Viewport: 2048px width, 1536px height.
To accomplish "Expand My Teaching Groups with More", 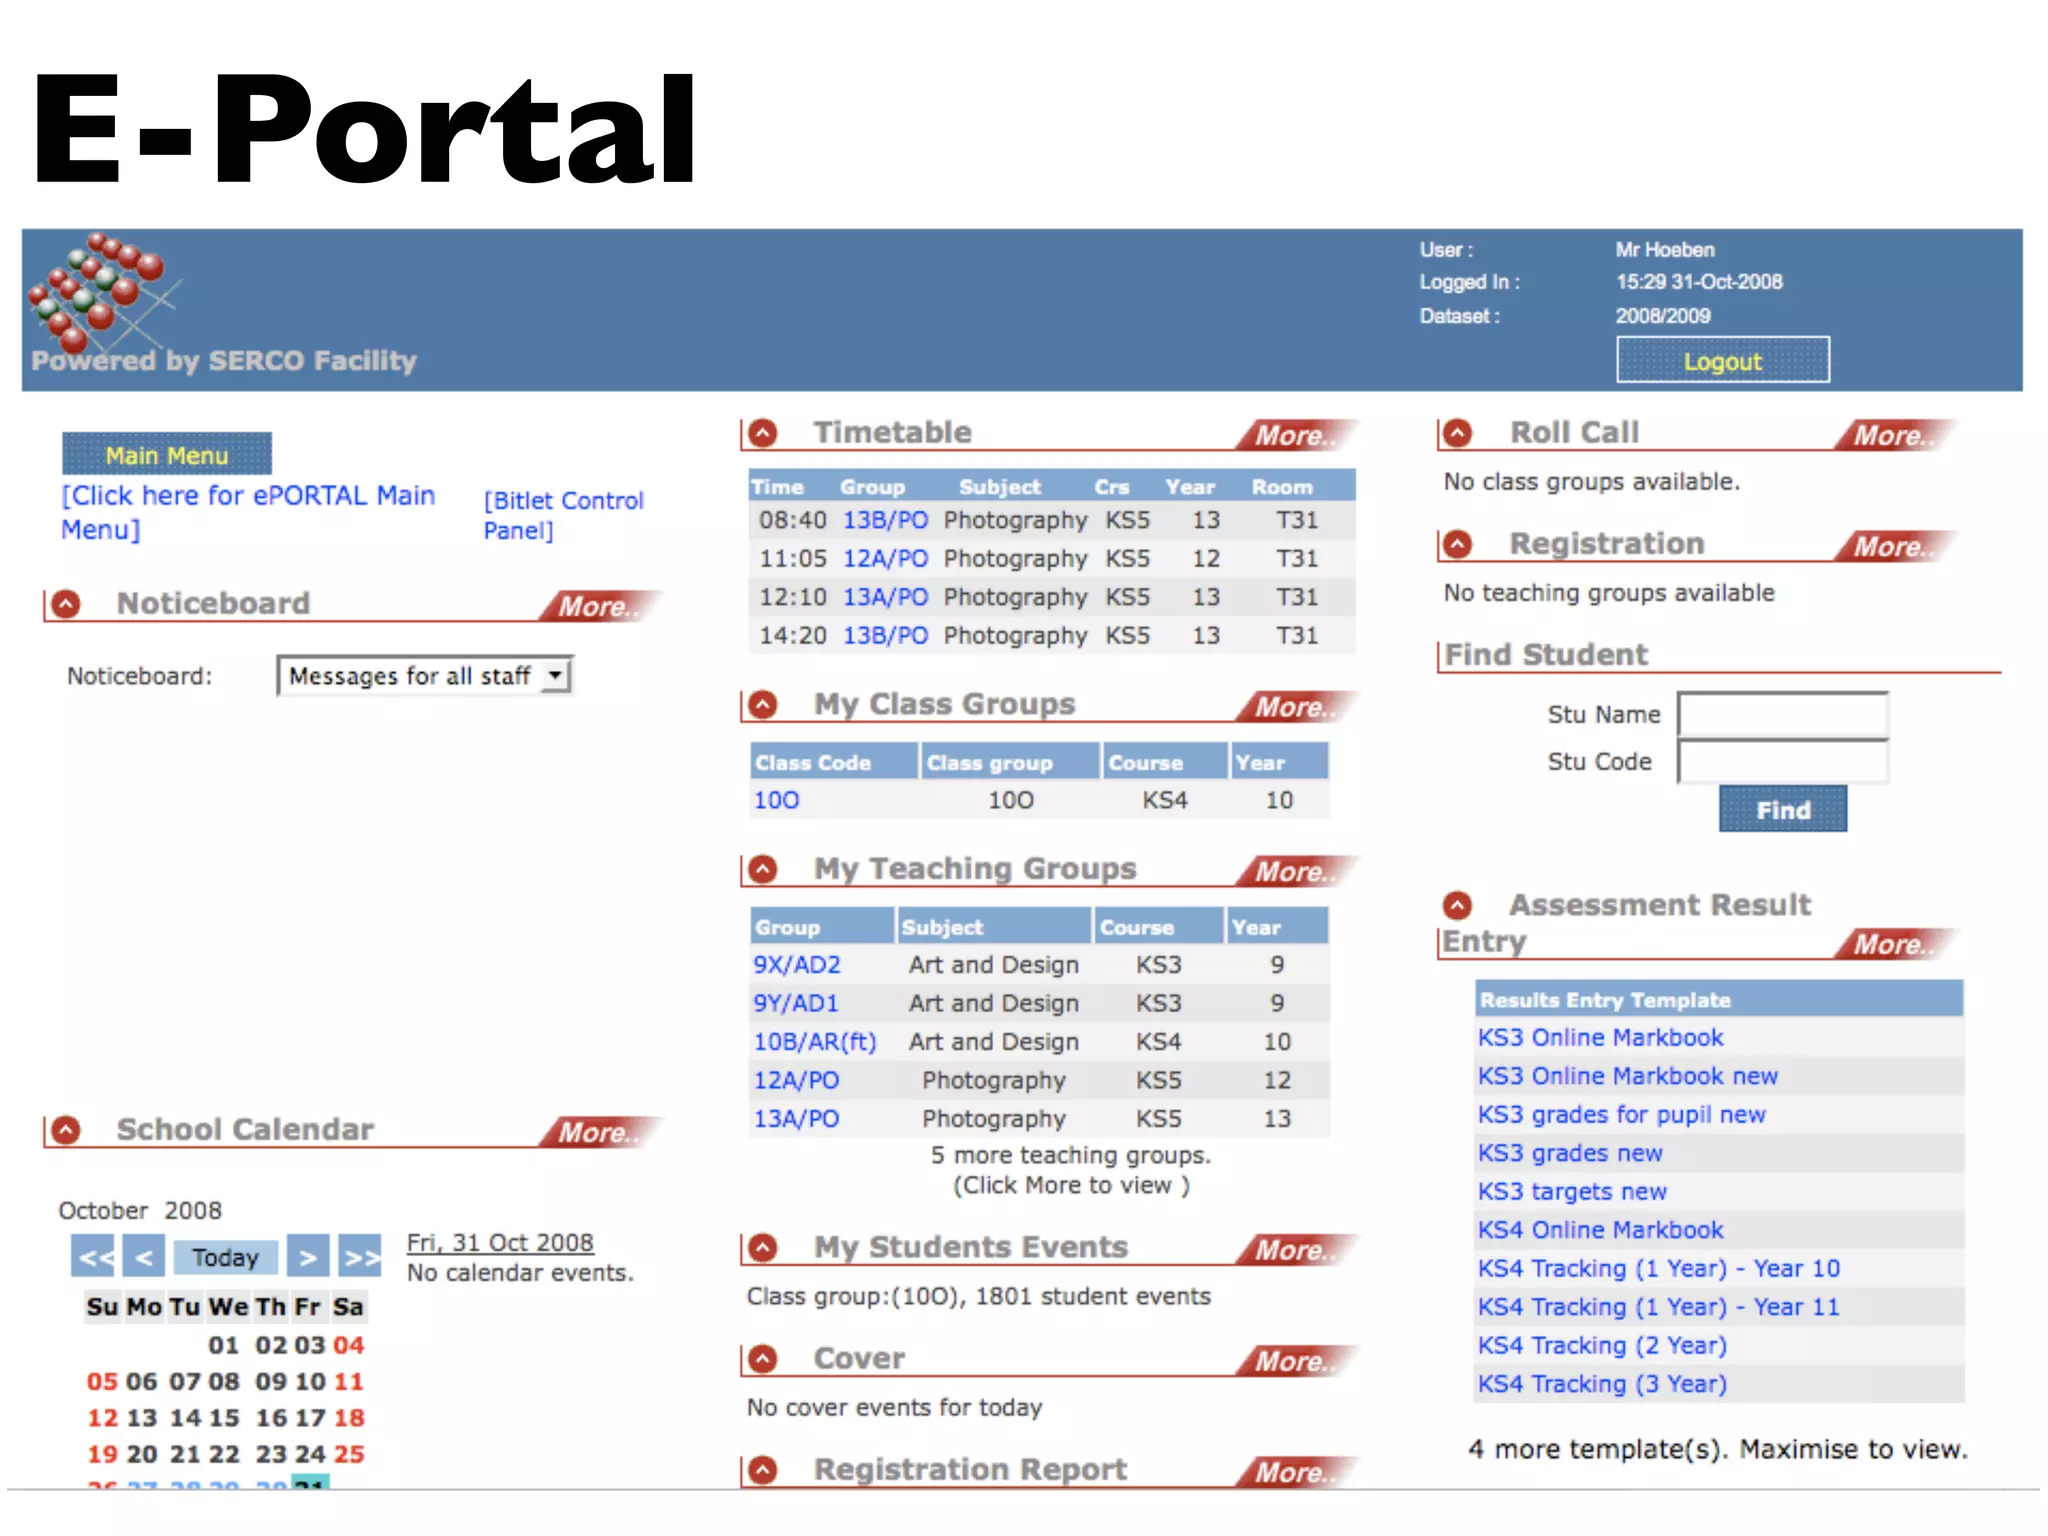I will 1294,871.
